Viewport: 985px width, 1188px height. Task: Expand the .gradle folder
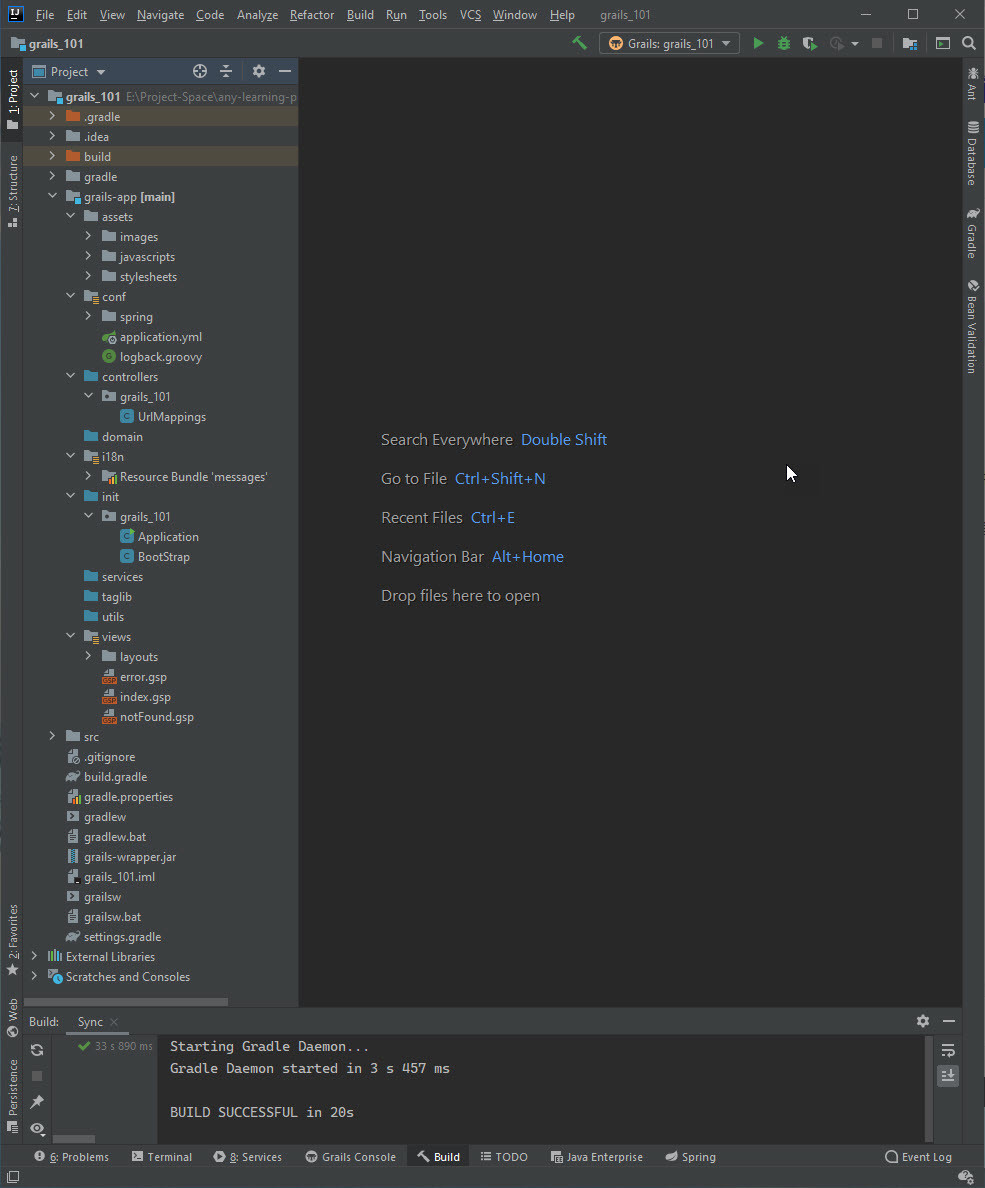pos(52,116)
